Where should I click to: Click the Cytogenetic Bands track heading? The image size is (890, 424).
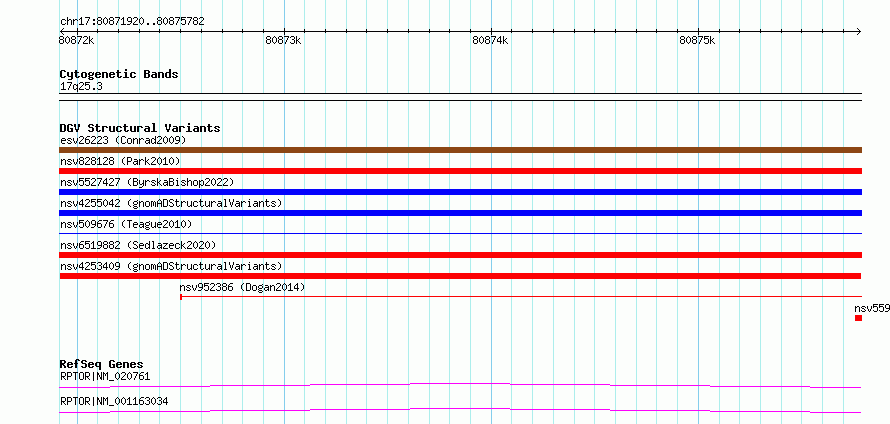coord(119,74)
